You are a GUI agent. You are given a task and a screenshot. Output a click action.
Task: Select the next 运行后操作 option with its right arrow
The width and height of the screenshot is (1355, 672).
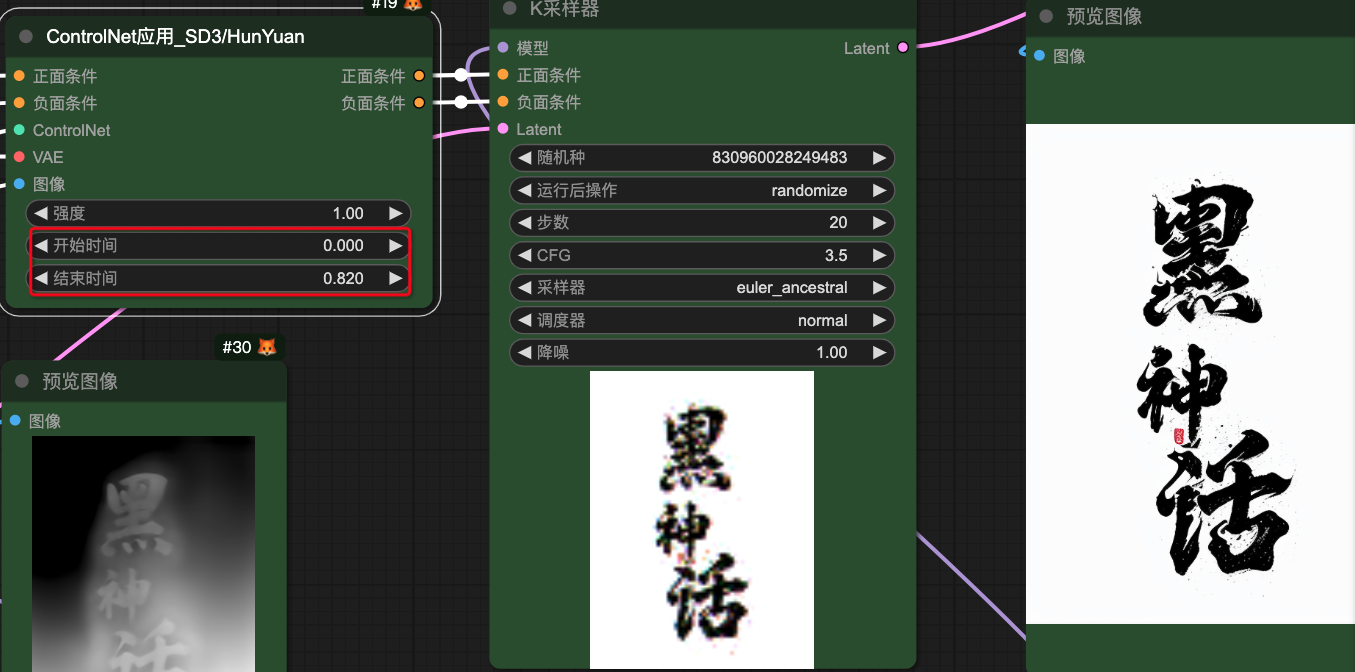click(x=879, y=190)
